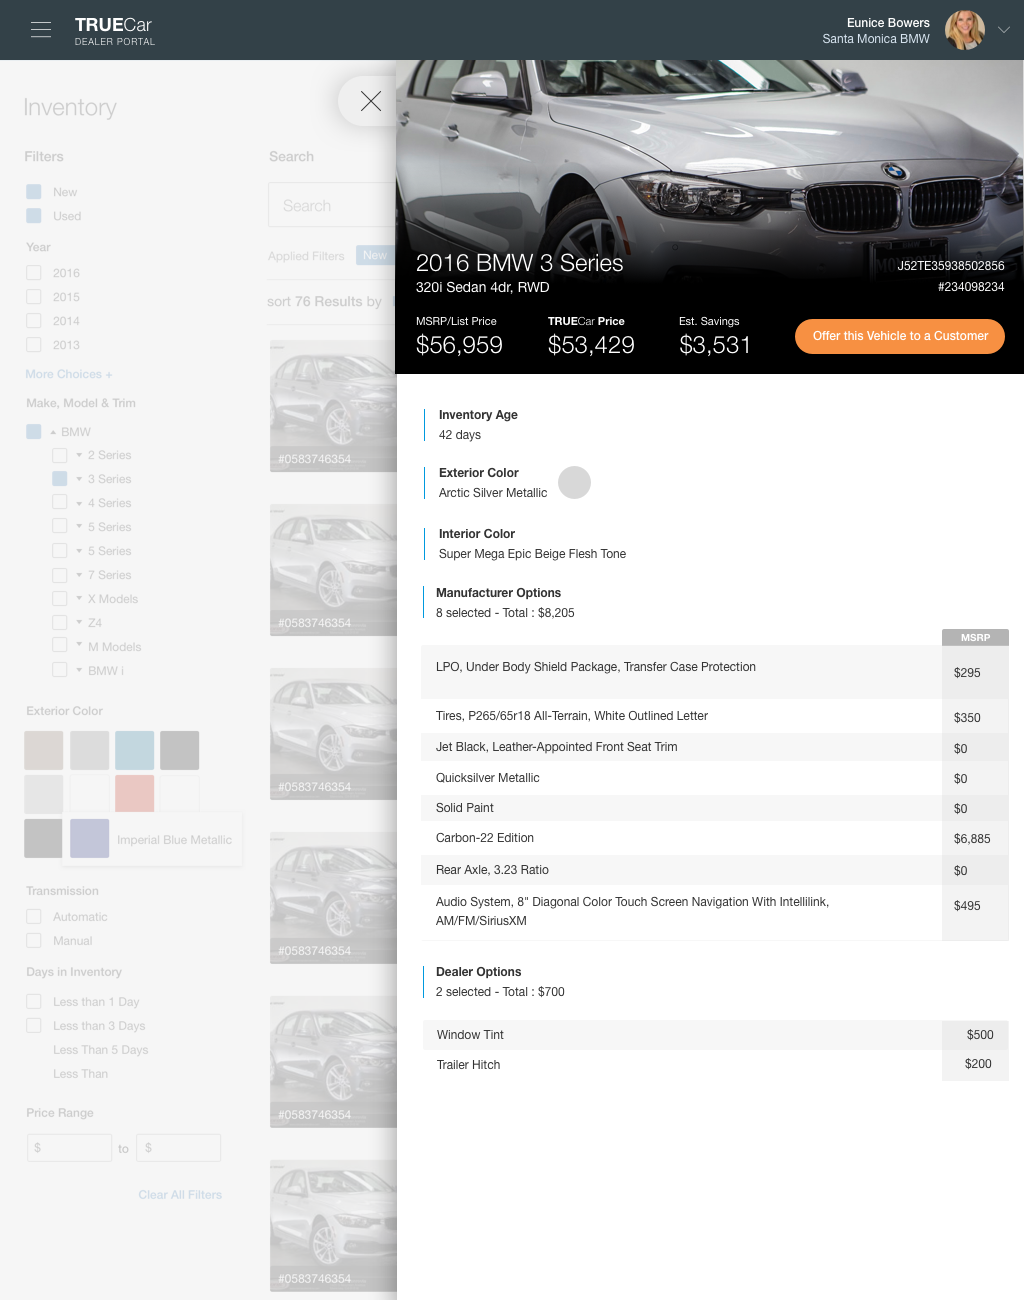Click the TRUECar Dealer Portal logo
This screenshot has width=1024, height=1300.
pyautogui.click(x=114, y=30)
